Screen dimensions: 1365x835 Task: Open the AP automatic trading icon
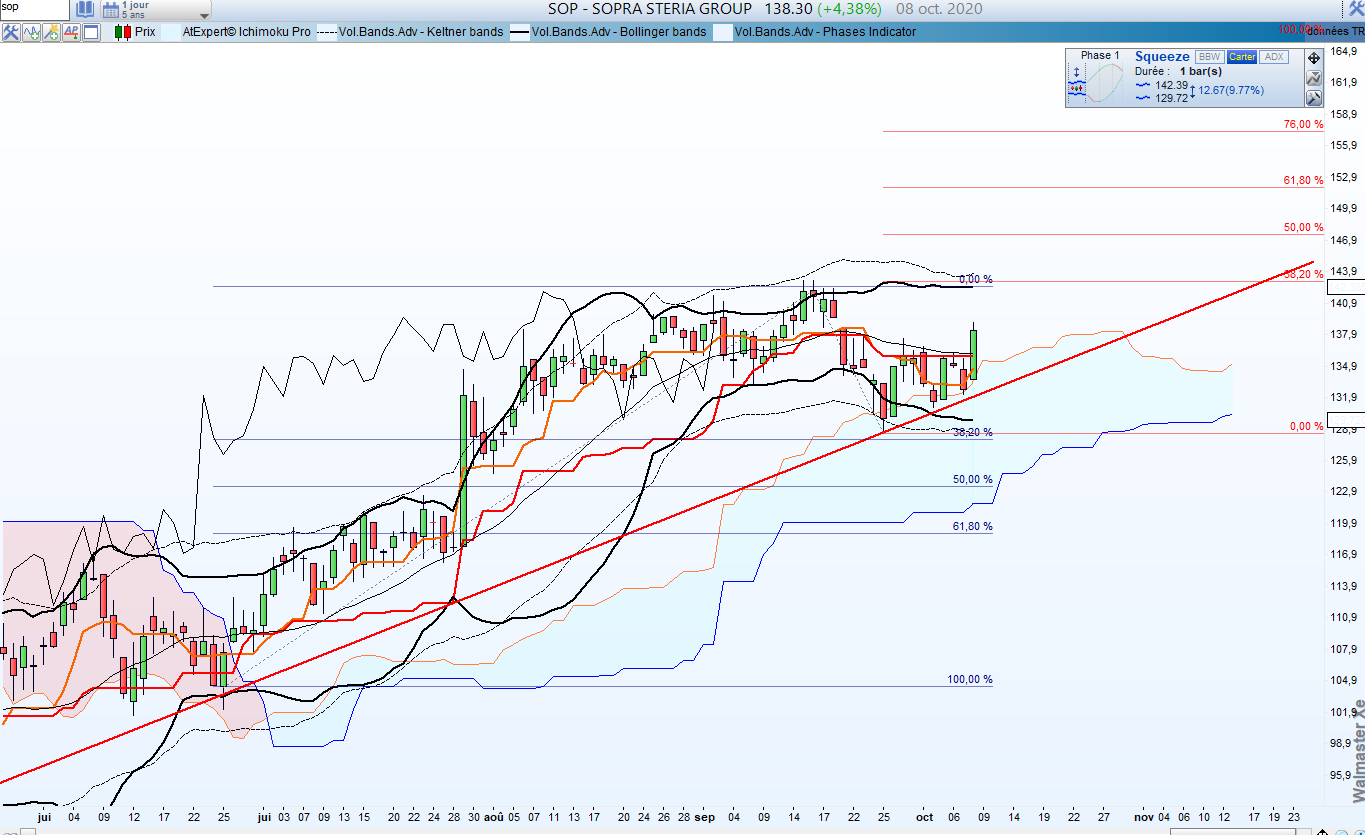coord(71,32)
